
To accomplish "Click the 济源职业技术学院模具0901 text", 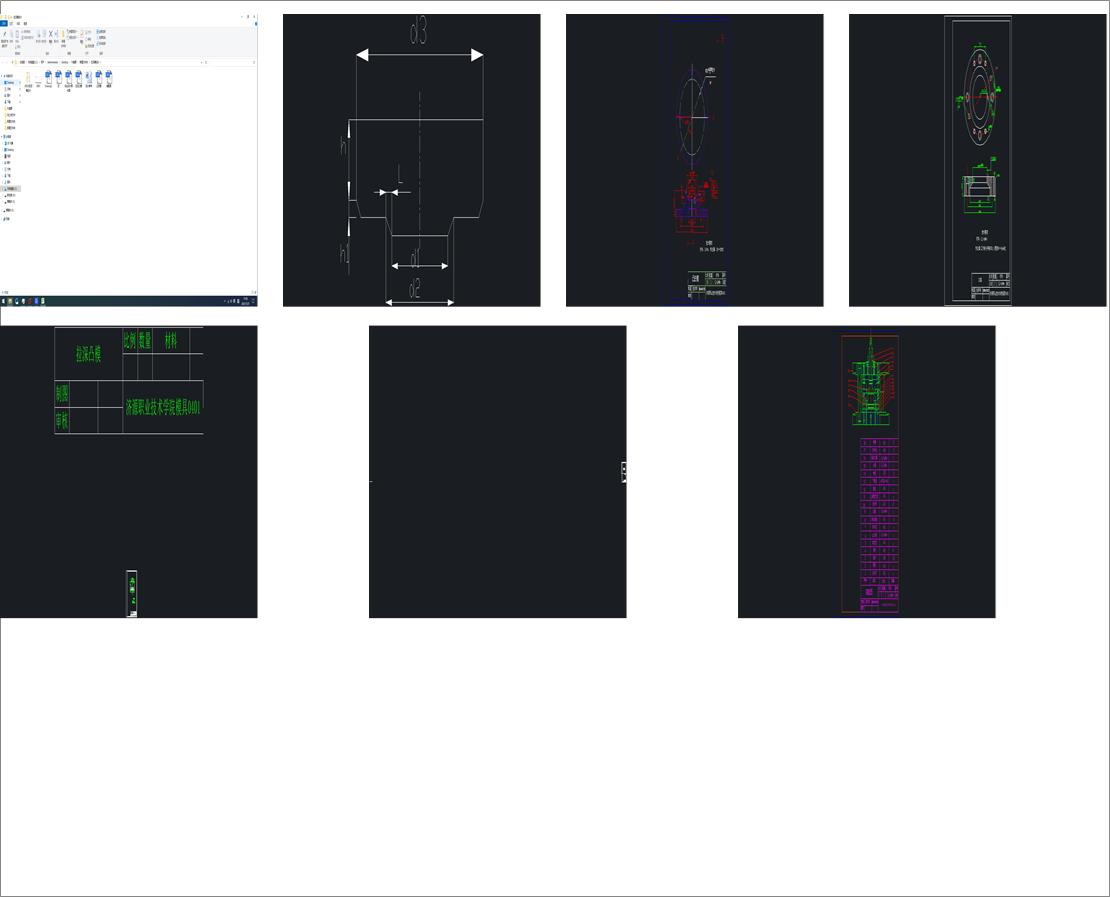I will click(x=164, y=407).
